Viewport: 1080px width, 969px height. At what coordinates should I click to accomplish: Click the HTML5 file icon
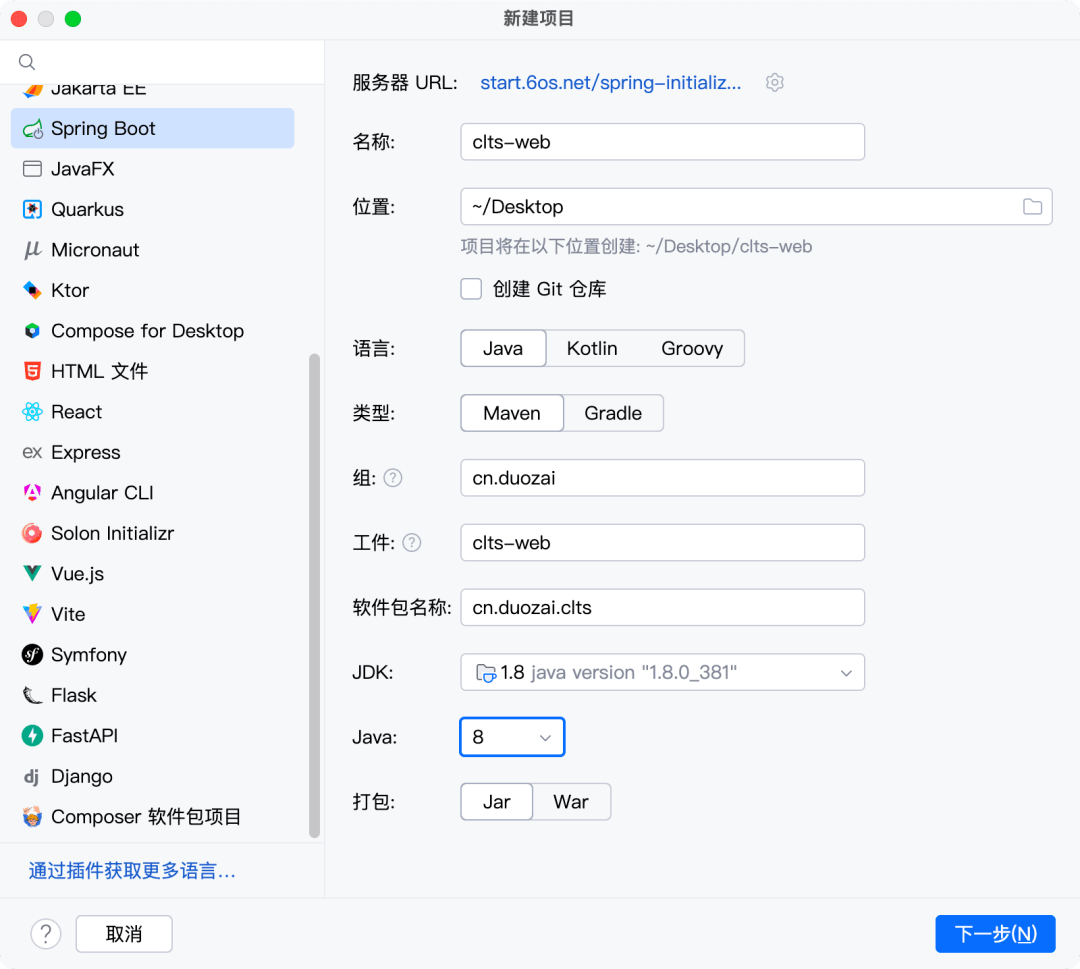pos(32,371)
